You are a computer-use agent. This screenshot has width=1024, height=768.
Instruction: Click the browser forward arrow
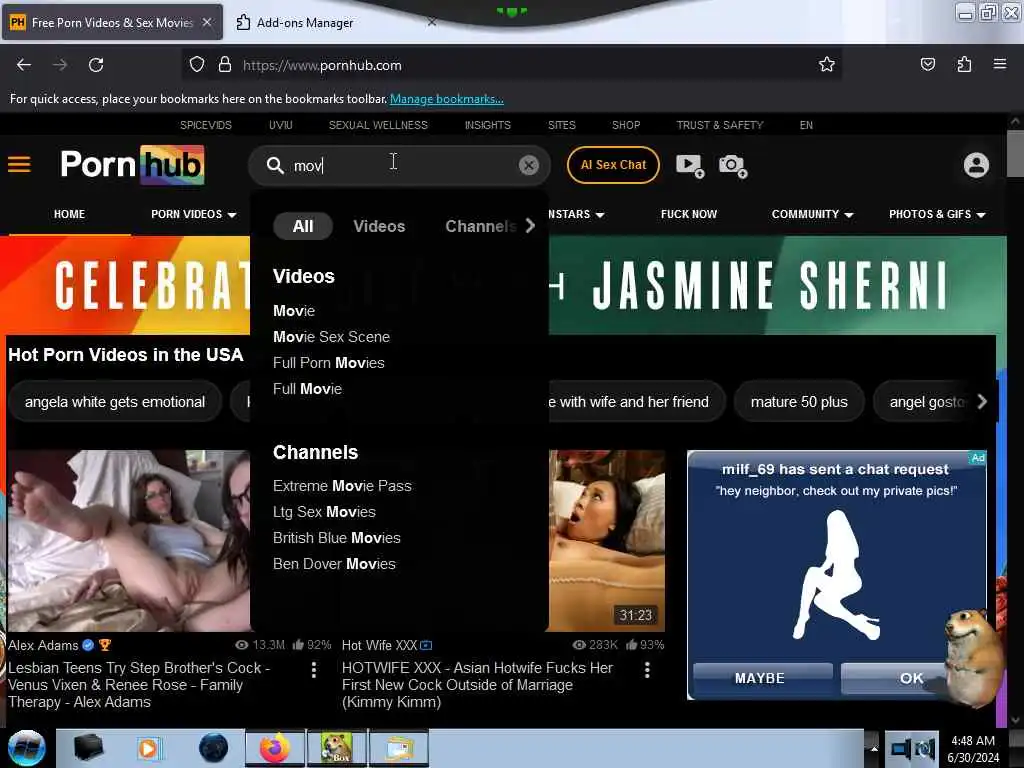tap(60, 65)
